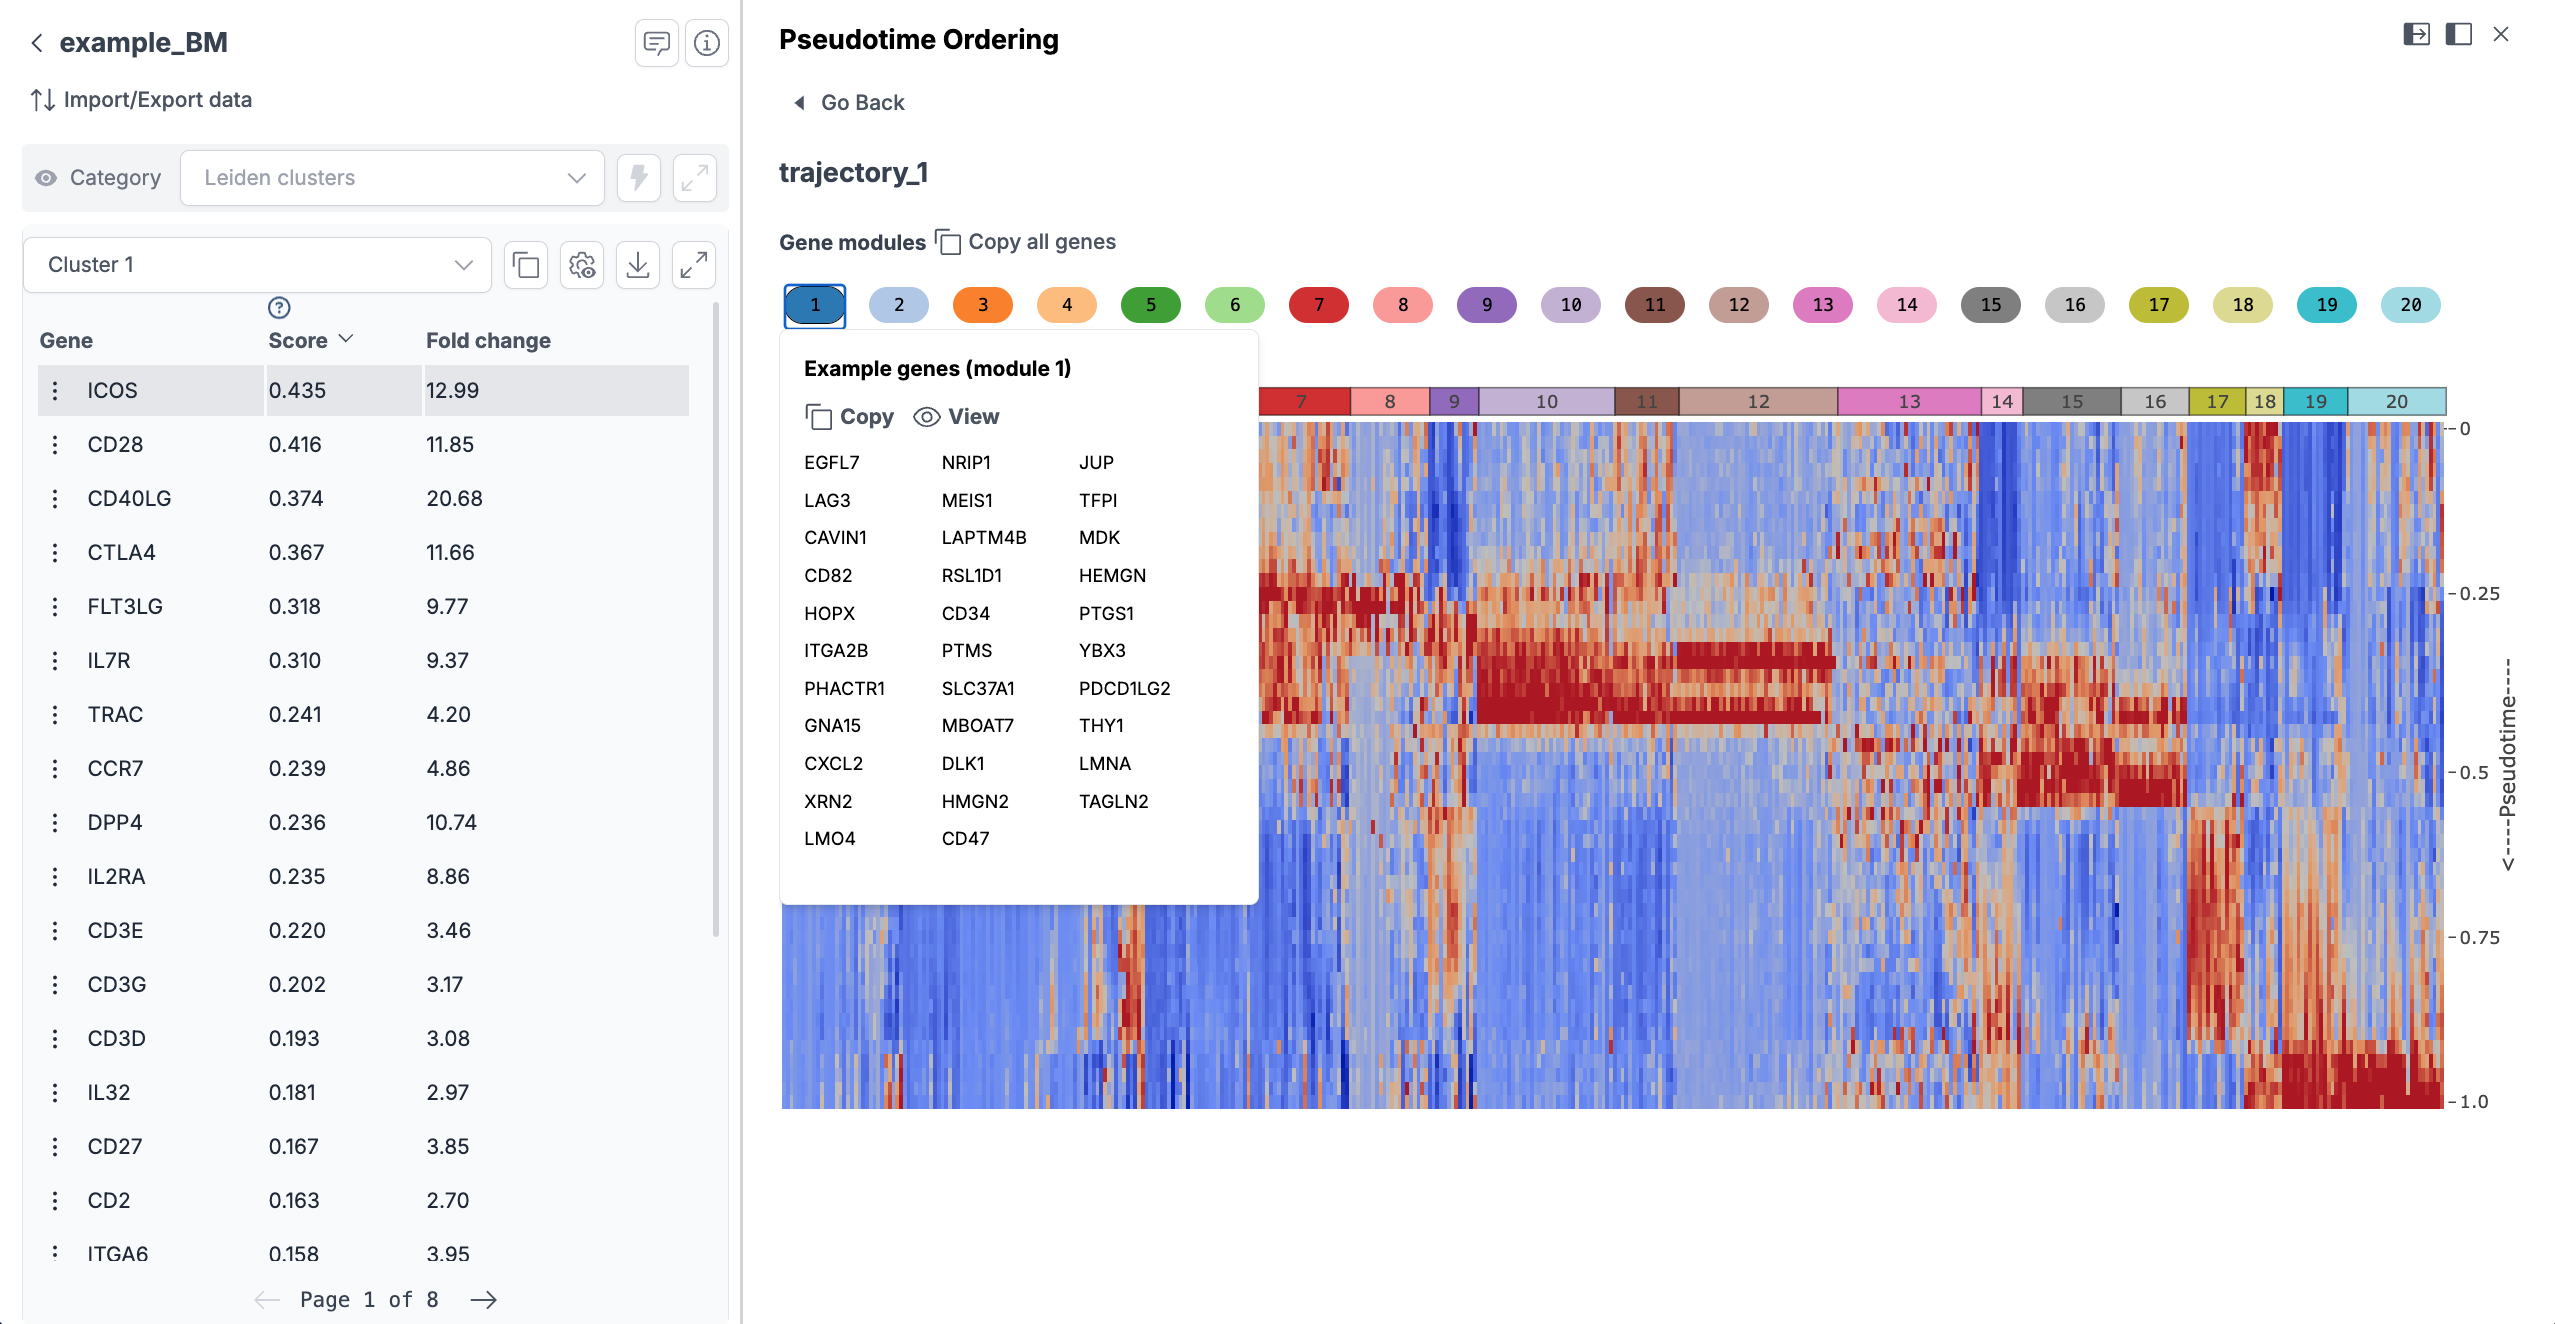
Task: Open the Leiden clusters category dropdown
Action: click(x=392, y=177)
